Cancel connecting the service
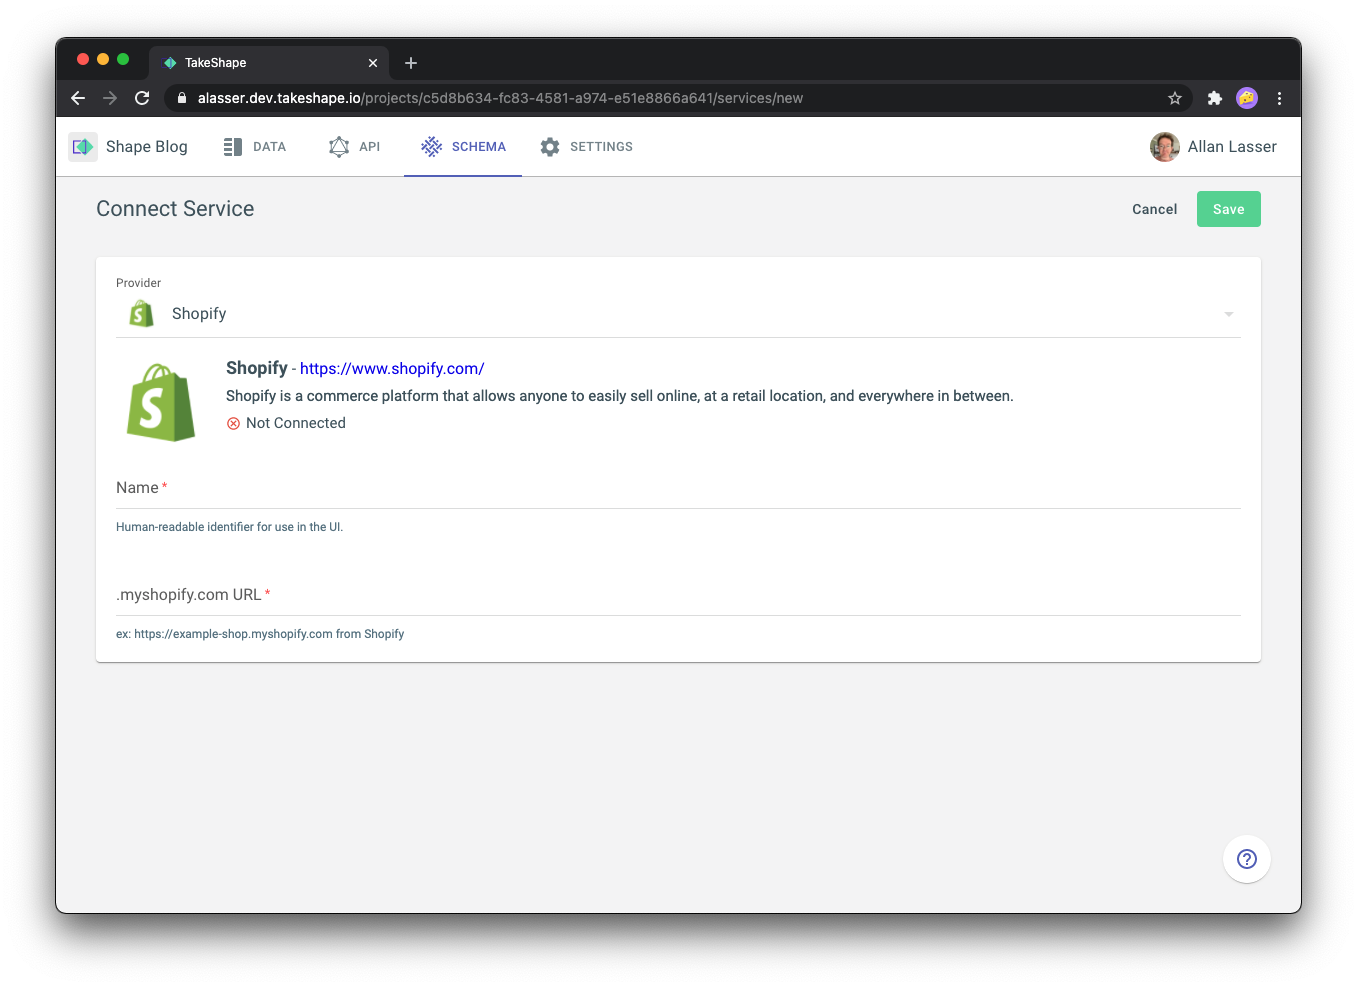The image size is (1357, 987). [x=1155, y=209]
